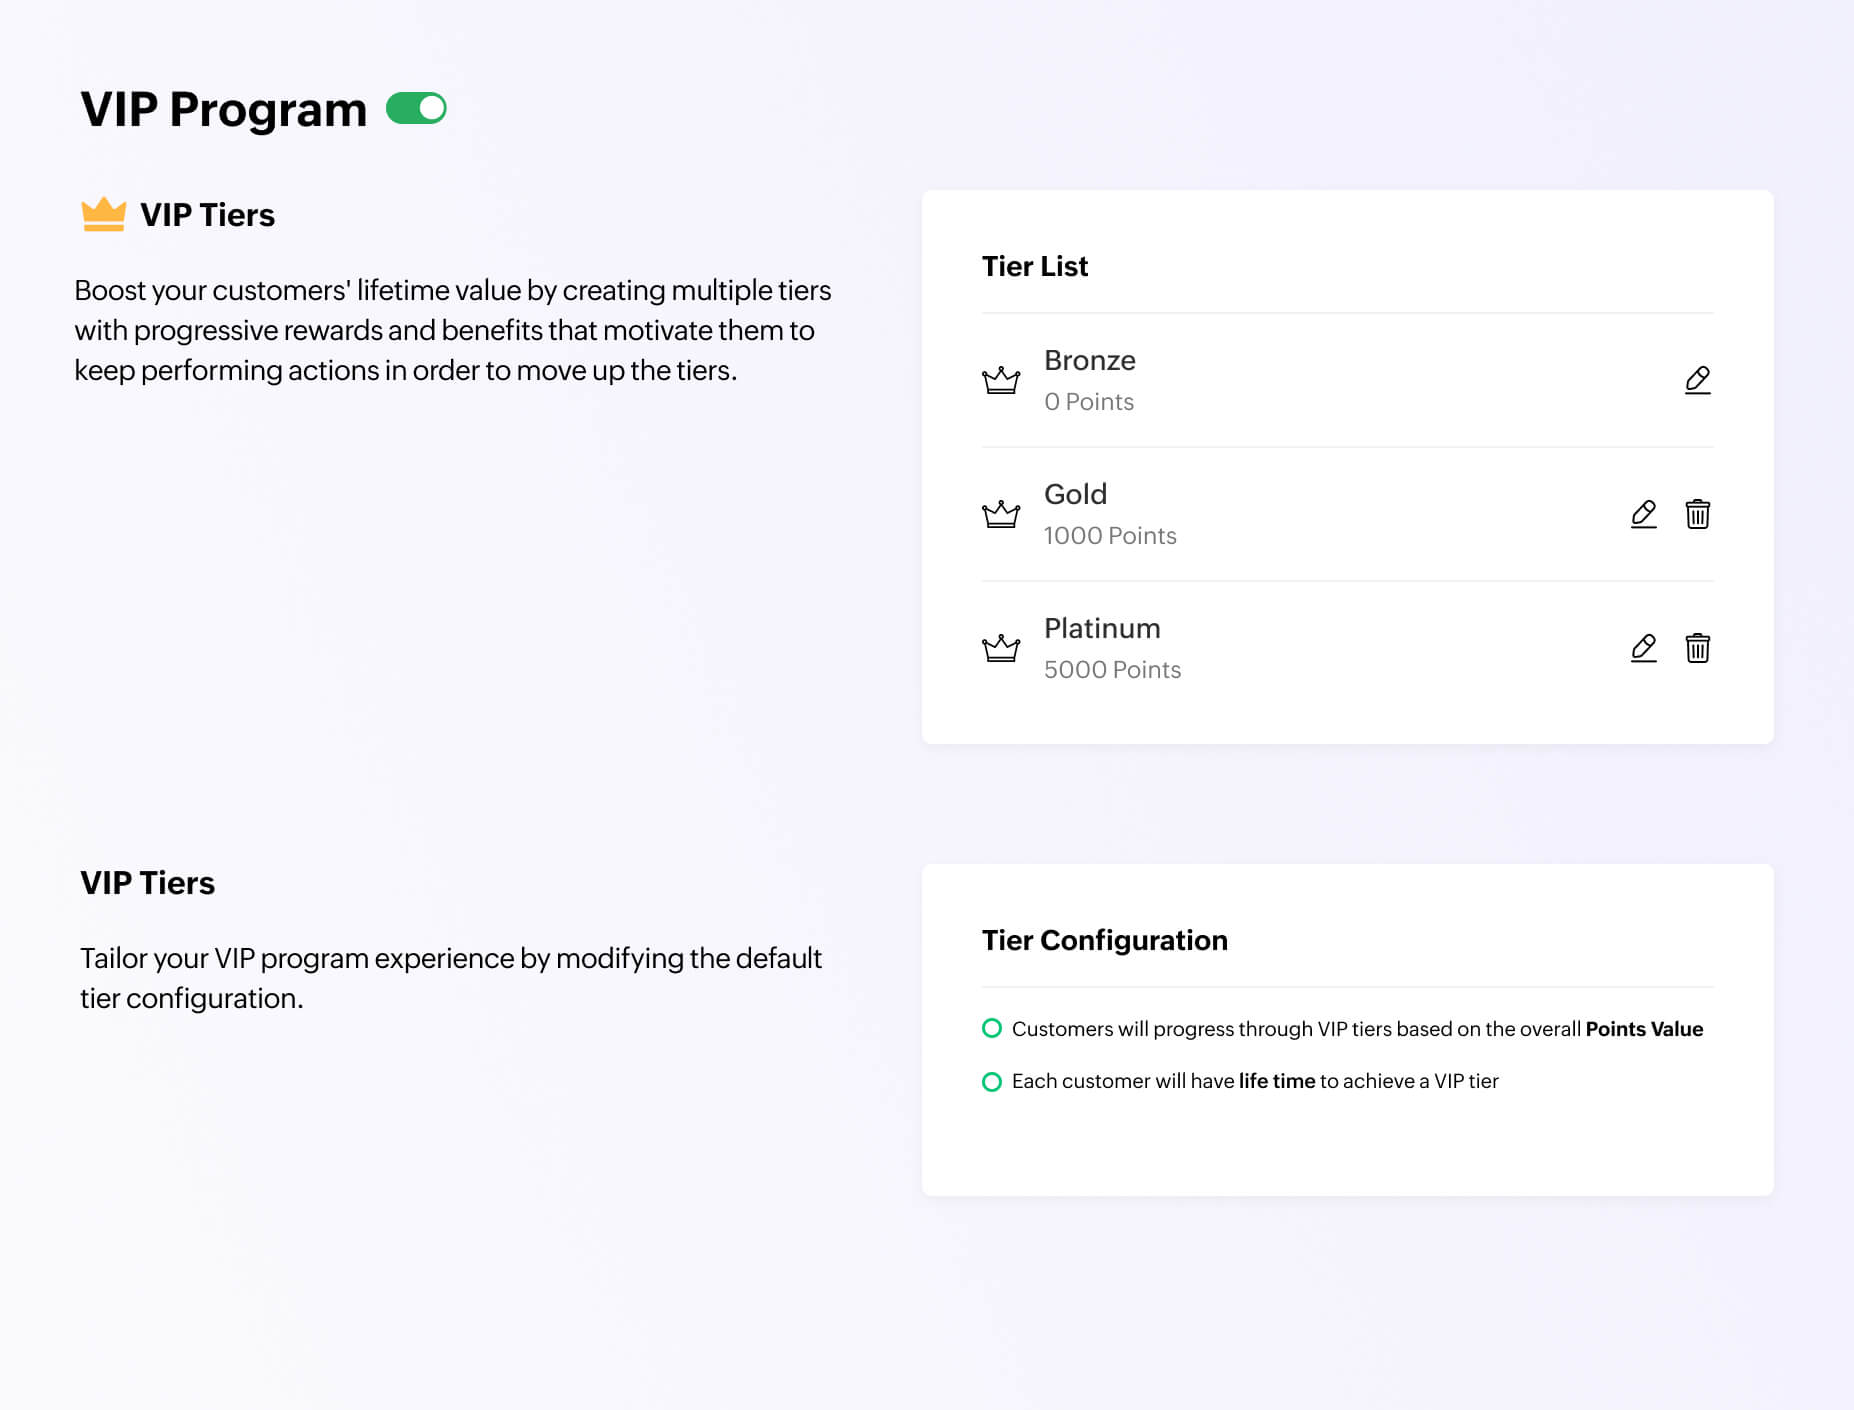The width and height of the screenshot is (1854, 1410).
Task: Click the 1000 Points label under Gold
Action: [x=1110, y=536]
